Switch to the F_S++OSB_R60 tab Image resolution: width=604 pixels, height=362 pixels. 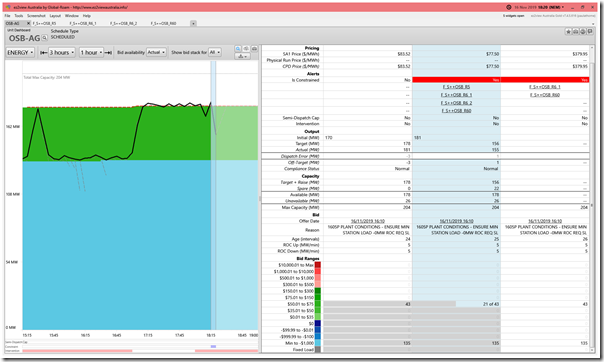[163, 23]
